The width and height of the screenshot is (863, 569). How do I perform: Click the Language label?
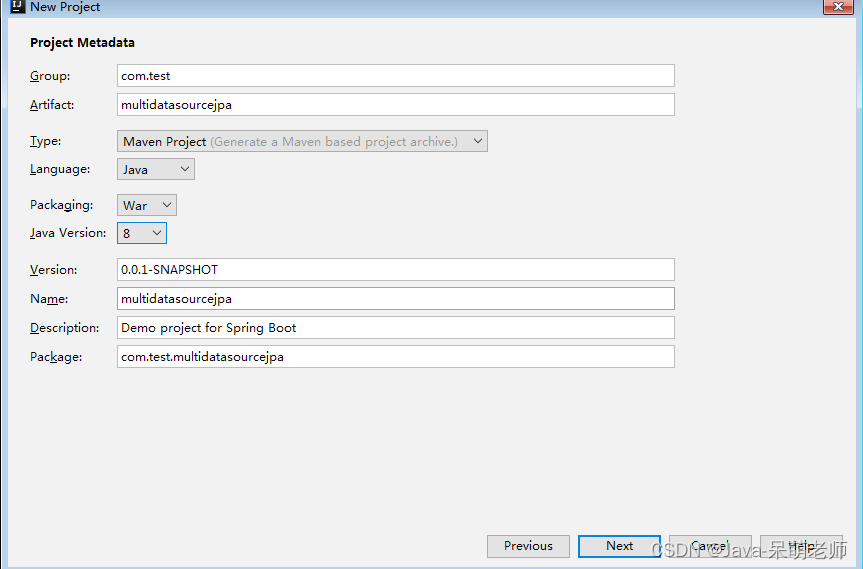[x=60, y=169]
